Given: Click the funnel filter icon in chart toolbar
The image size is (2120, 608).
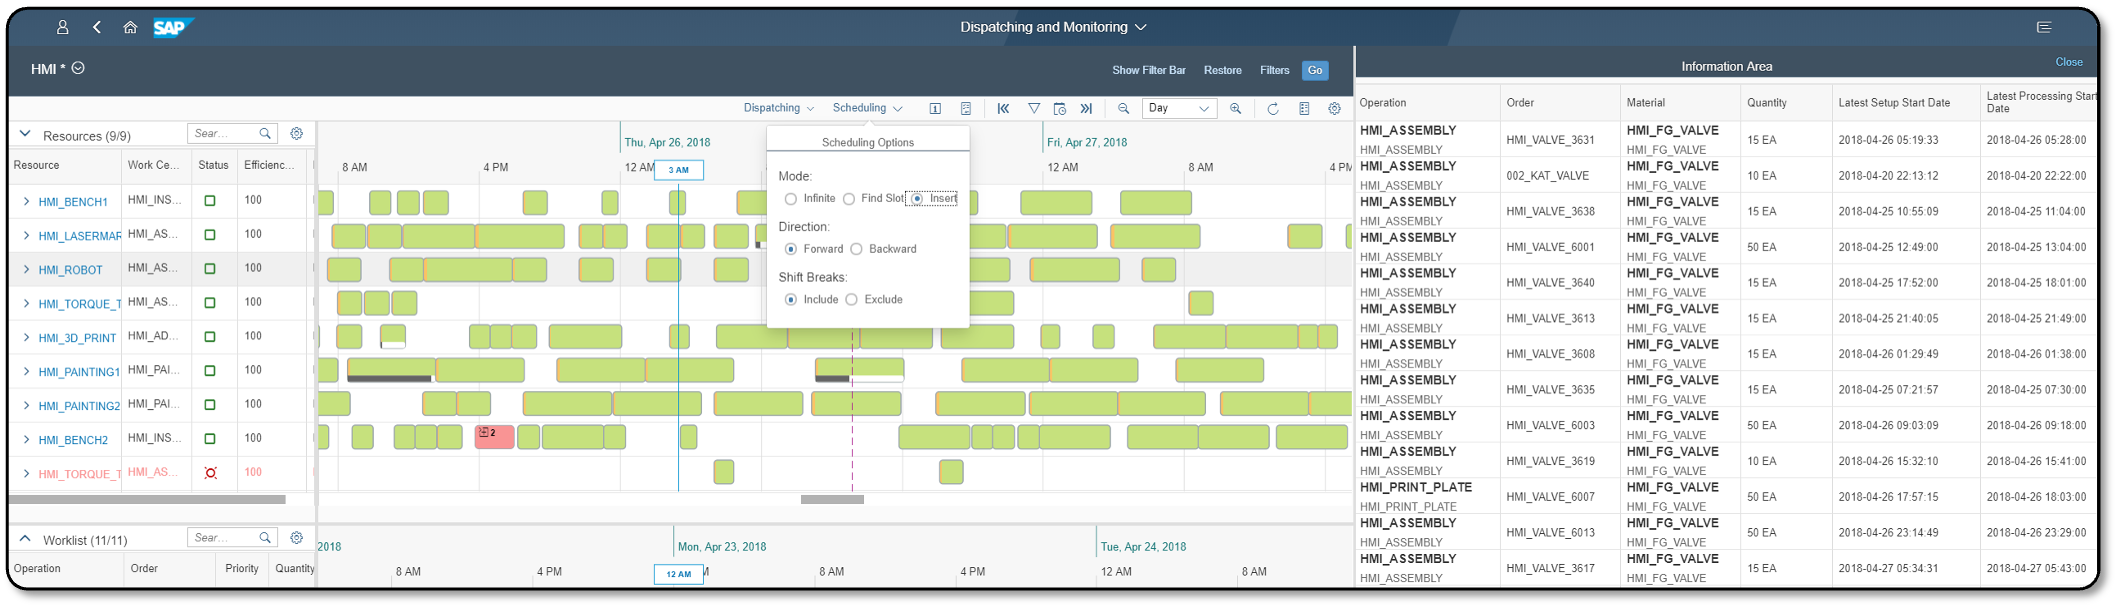Looking at the screenshot, I should [1034, 108].
